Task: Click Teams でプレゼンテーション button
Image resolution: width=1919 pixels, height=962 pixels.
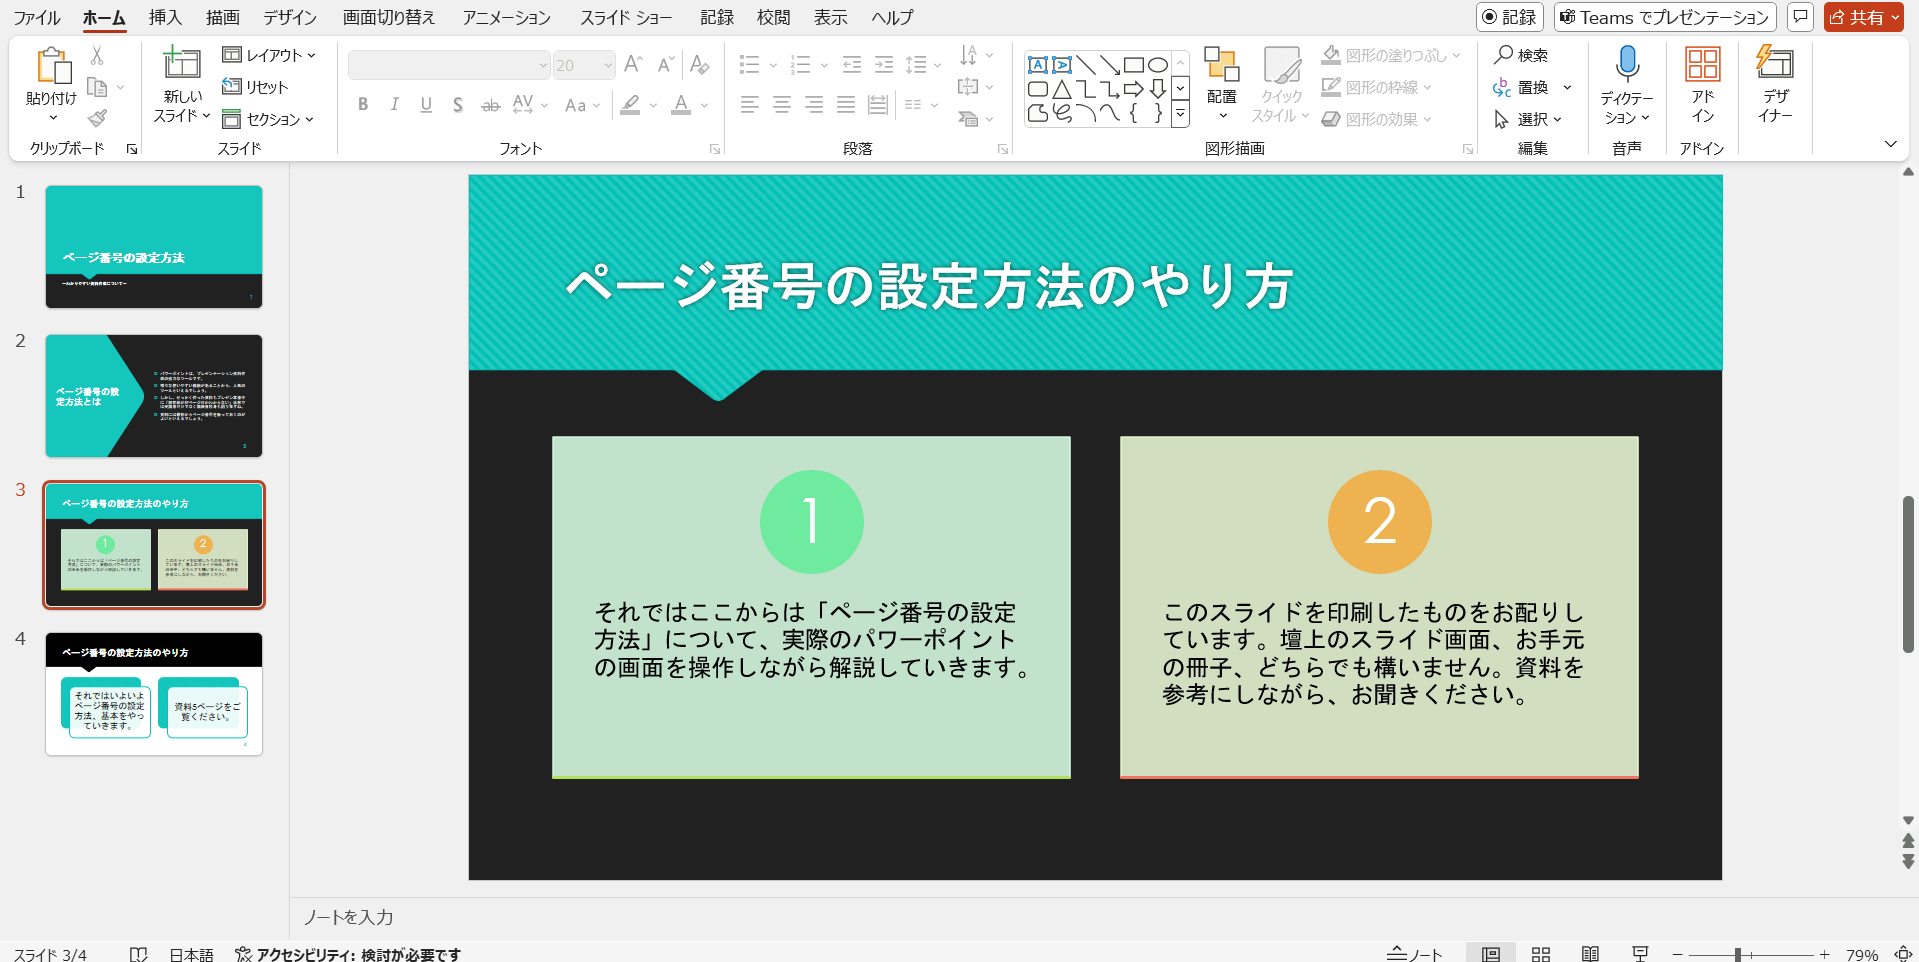Action: (1665, 17)
